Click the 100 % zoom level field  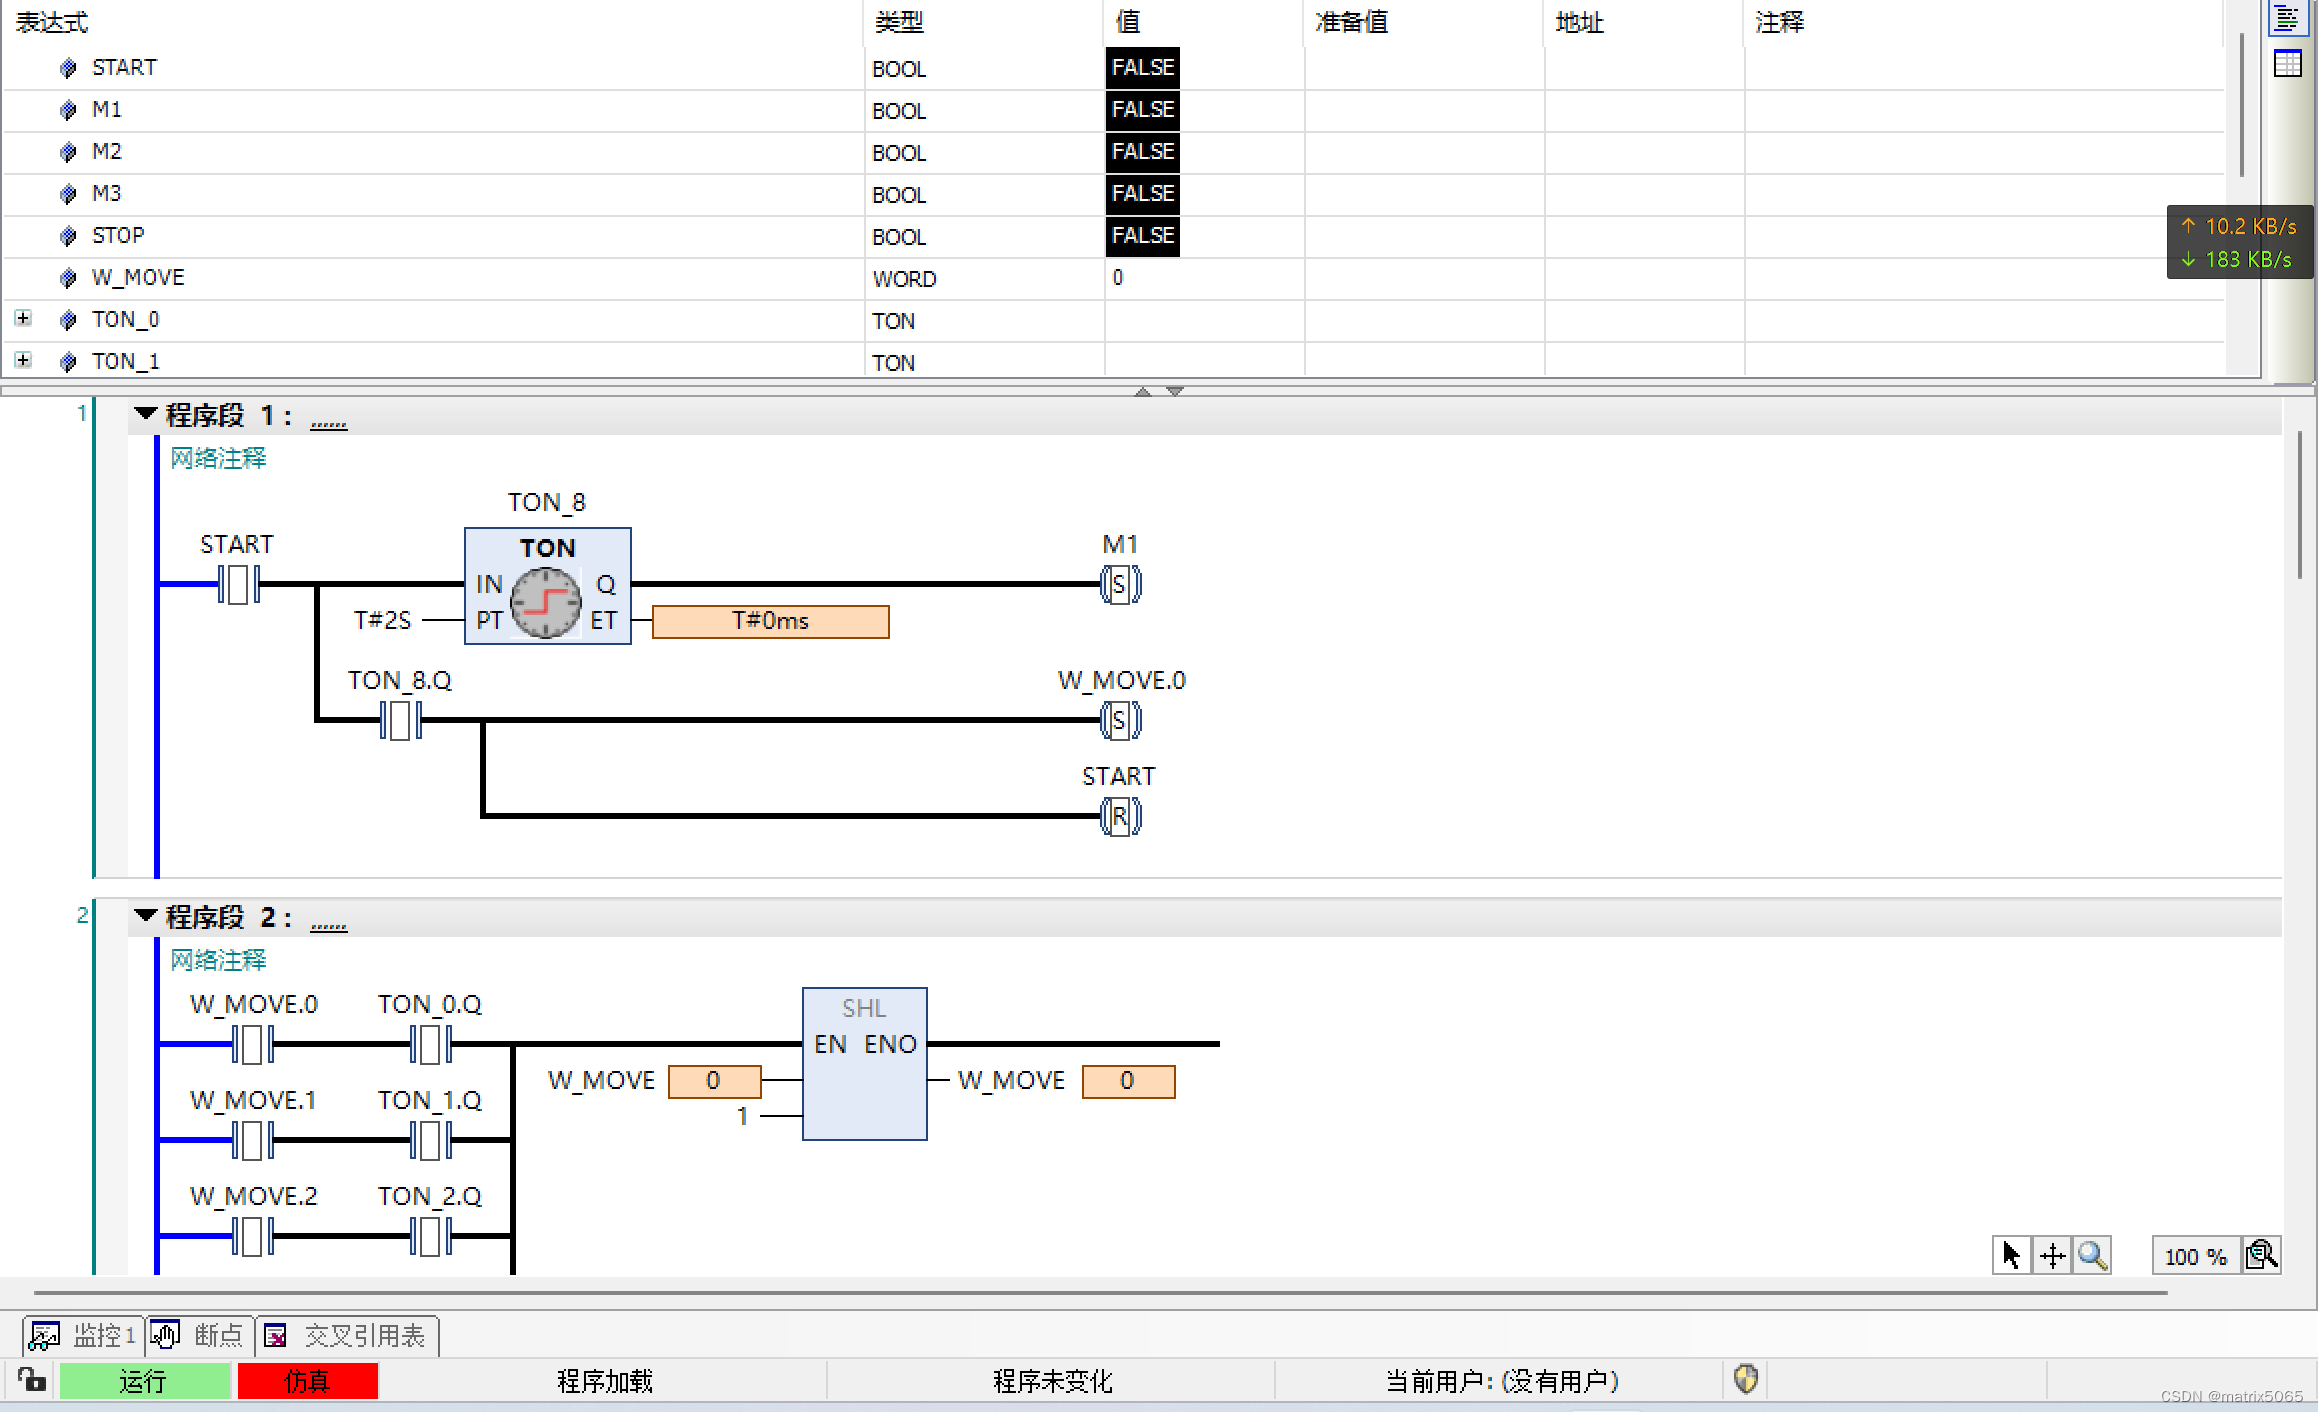tap(2195, 1256)
